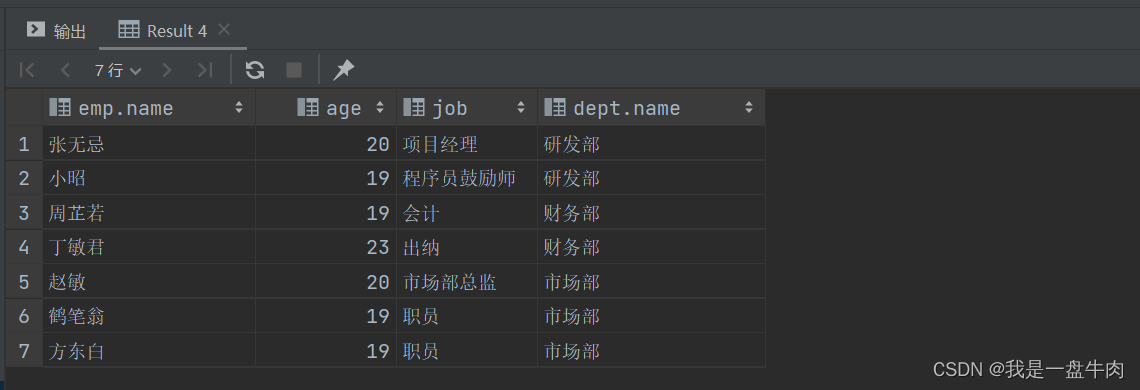Select row number 3

(24, 213)
